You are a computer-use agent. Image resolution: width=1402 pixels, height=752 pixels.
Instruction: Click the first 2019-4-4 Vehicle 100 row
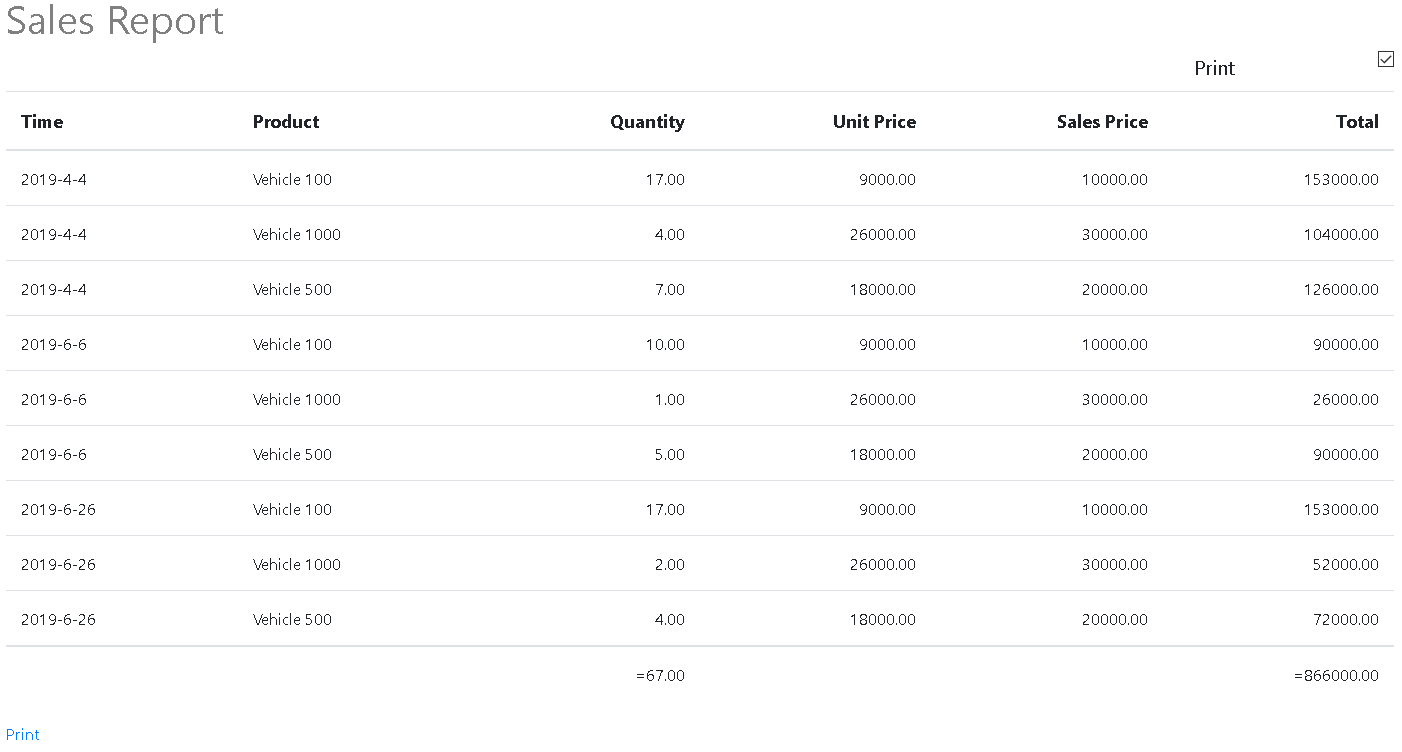click(700, 179)
